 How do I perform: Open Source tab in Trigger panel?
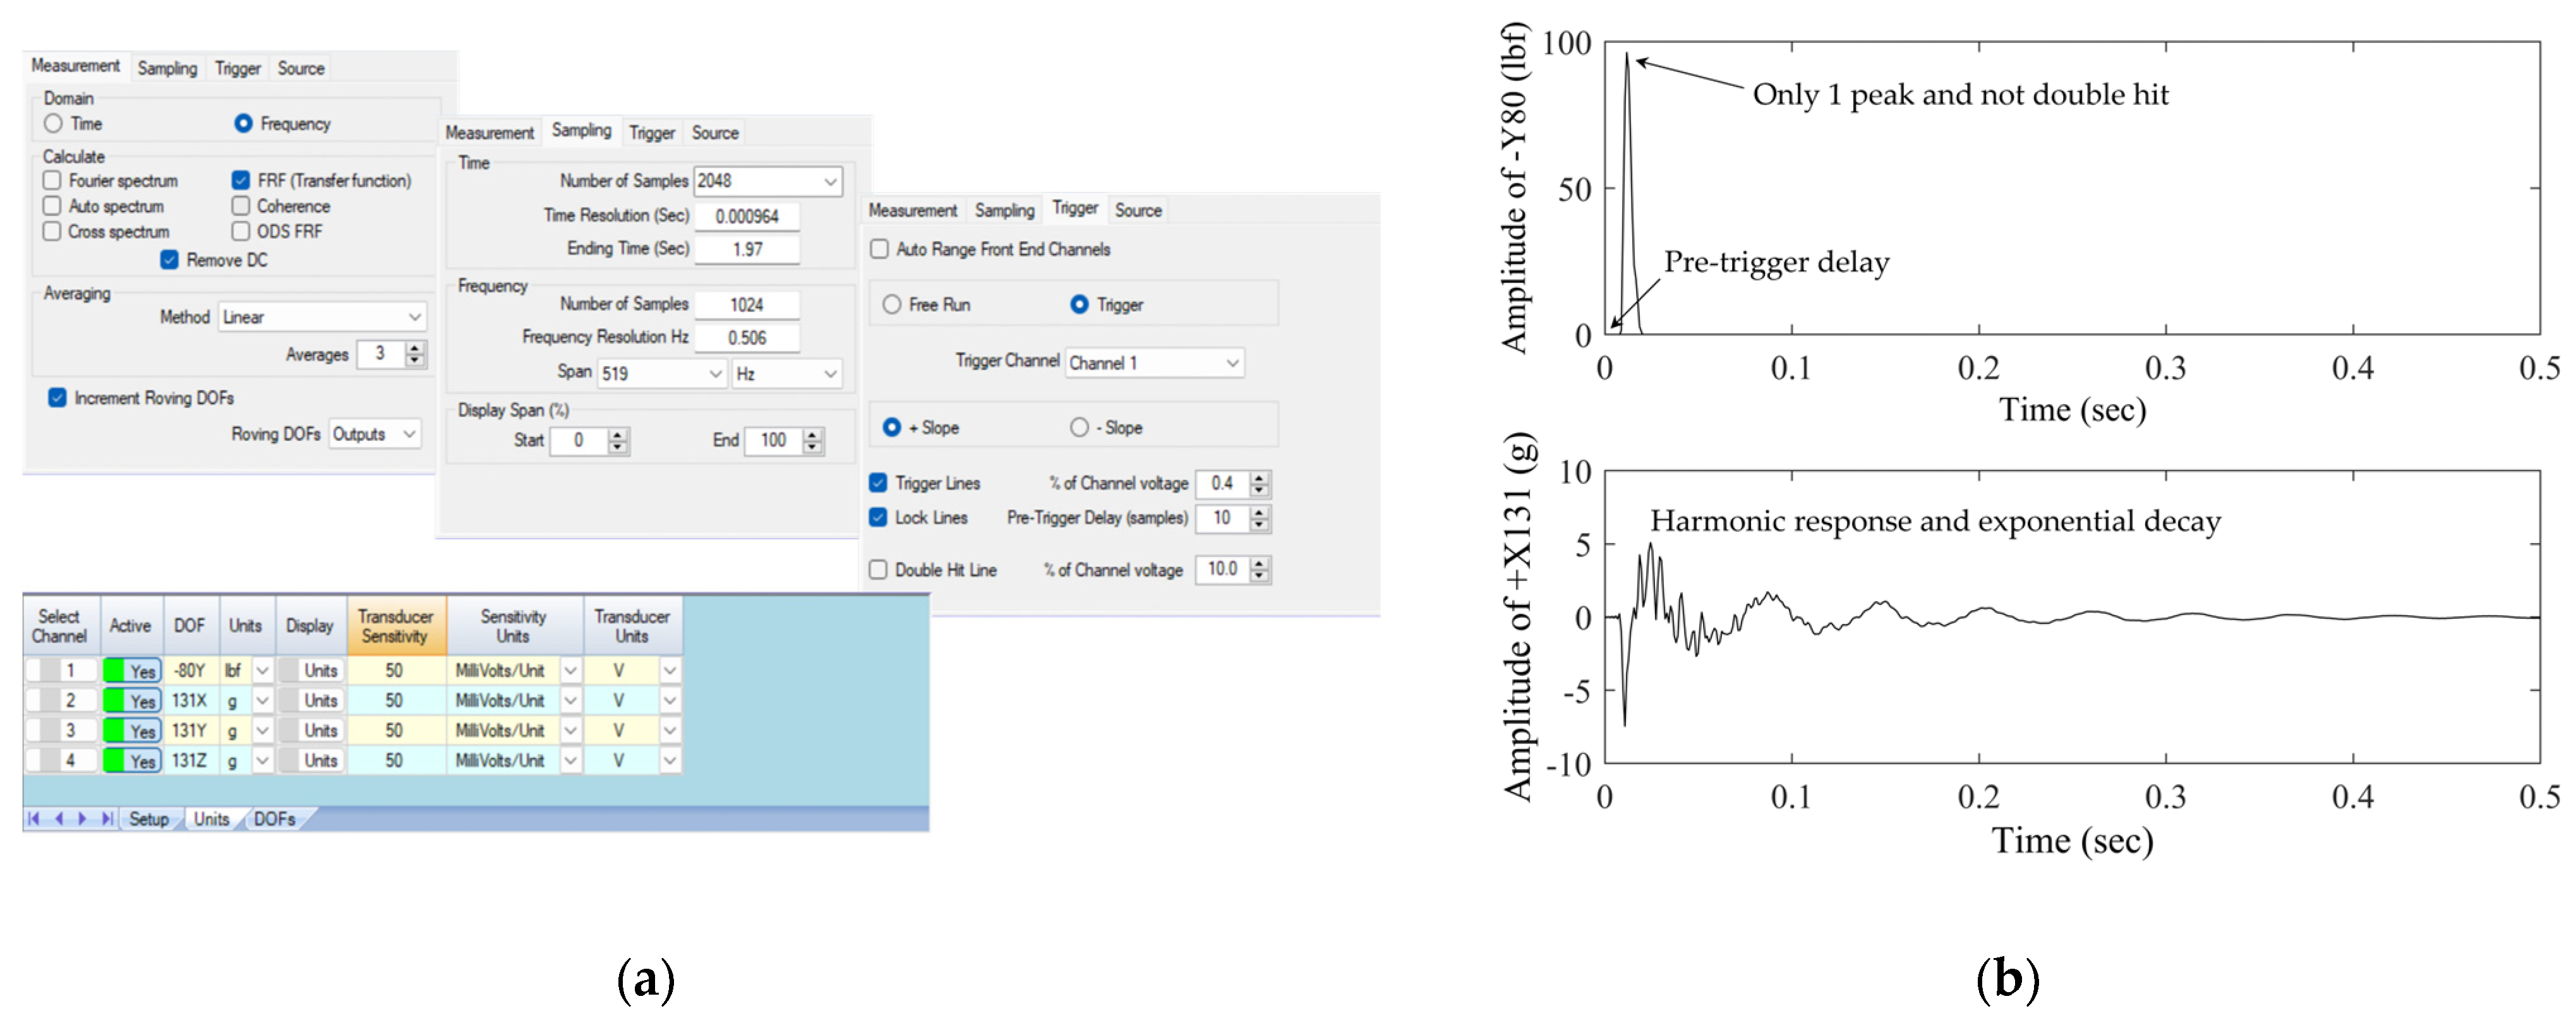point(1138,210)
